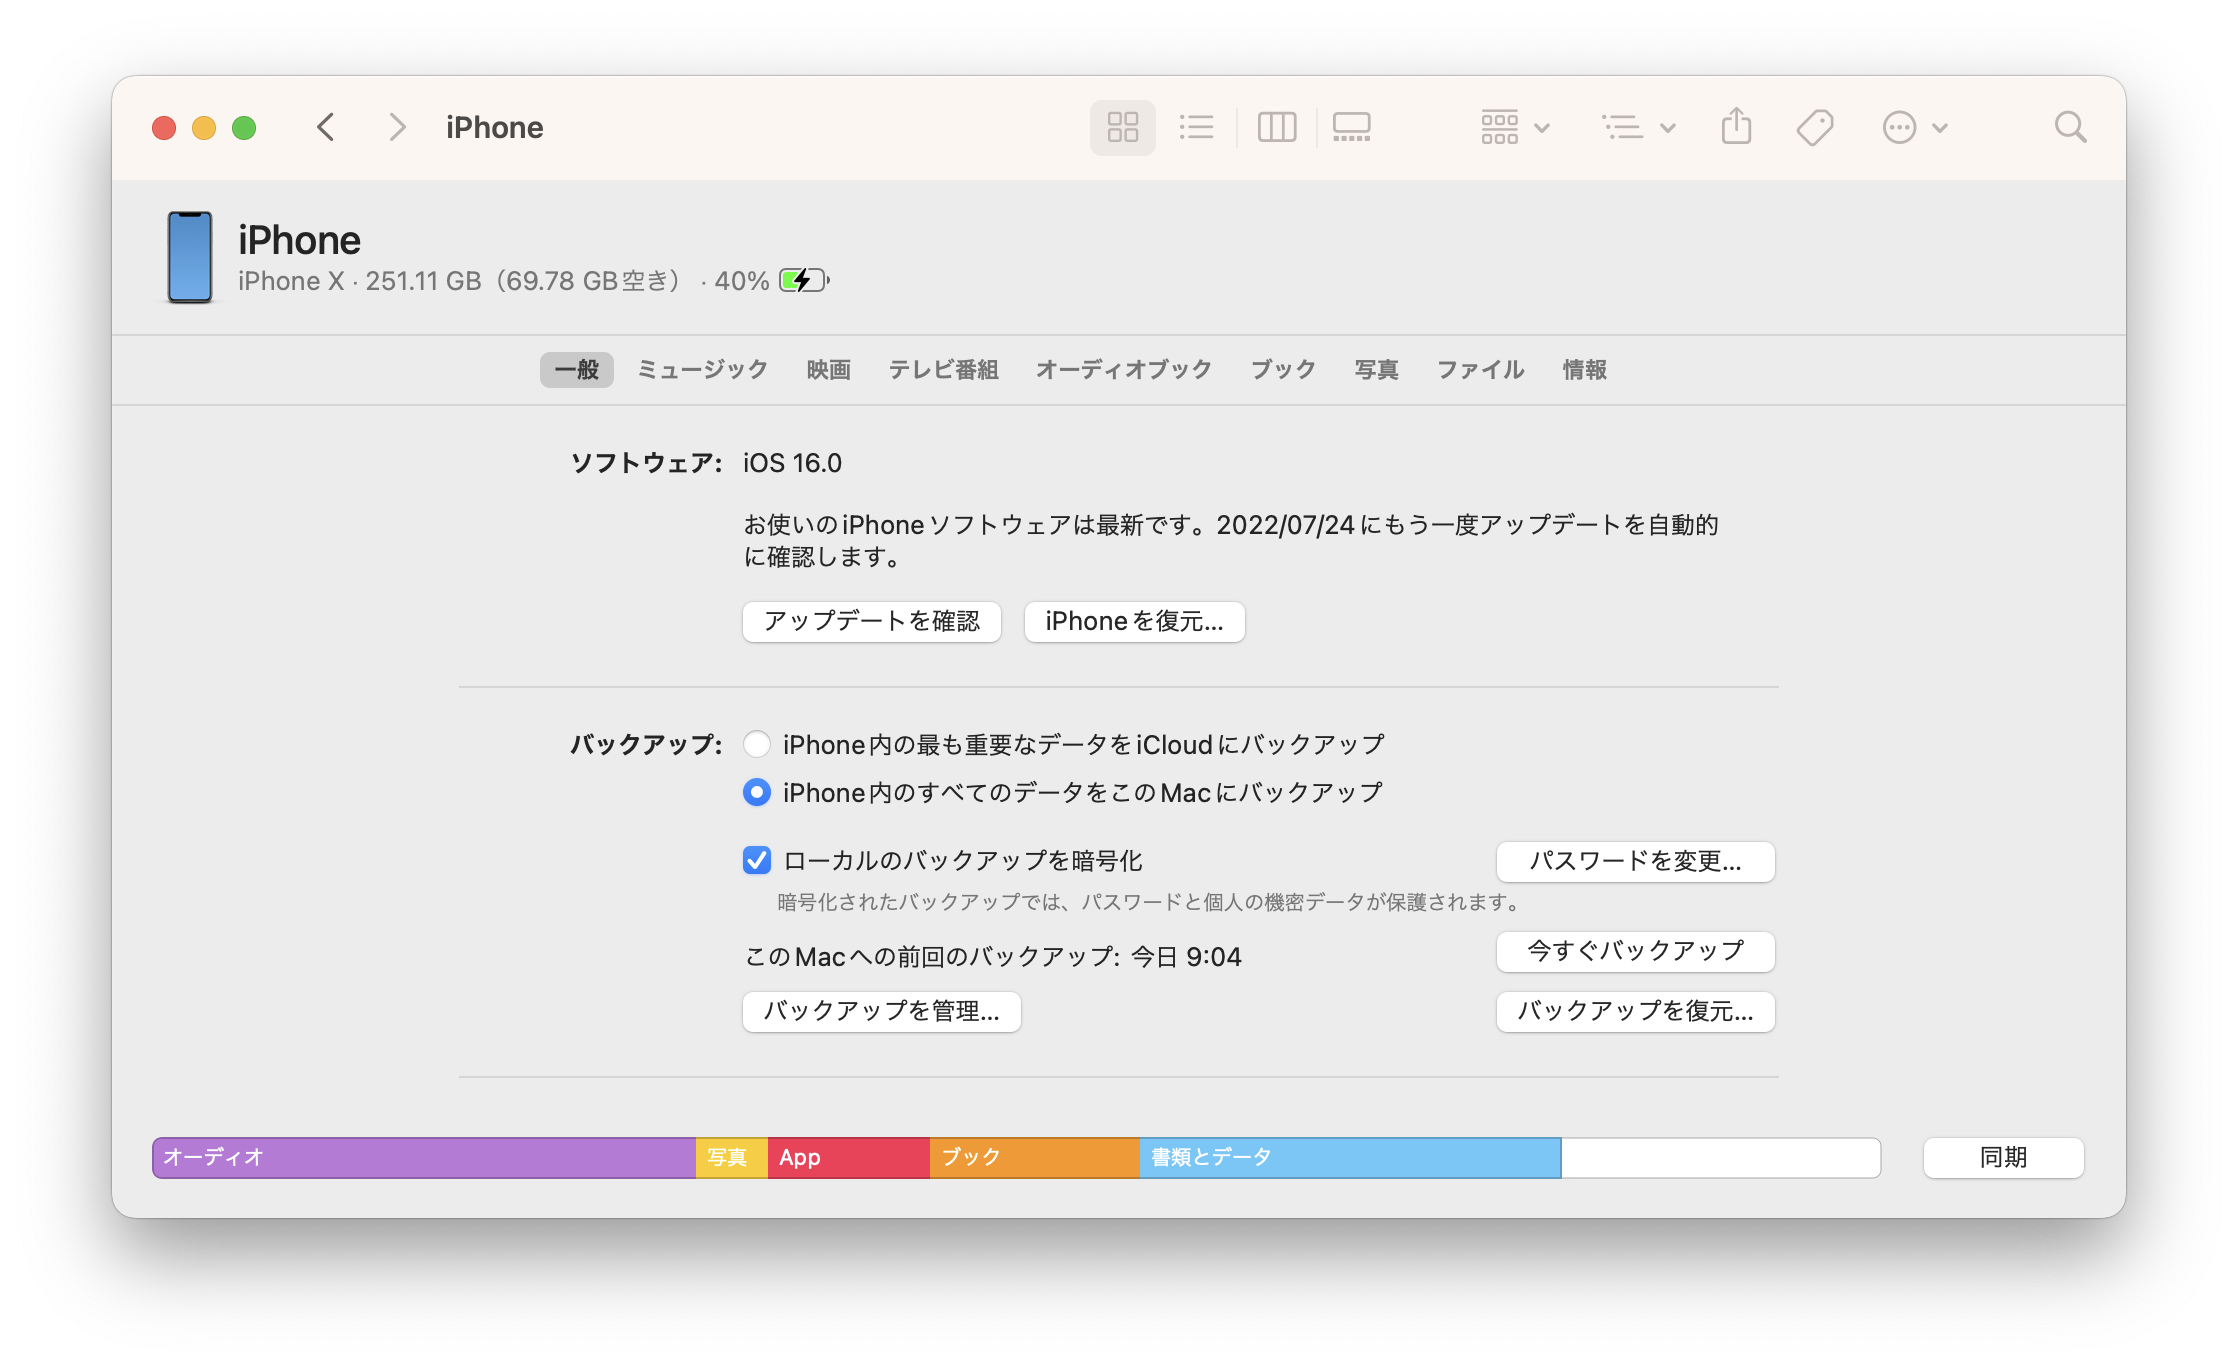This screenshot has width=2238, height=1366.
Task: Open the ブック tab
Action: coord(1283,370)
